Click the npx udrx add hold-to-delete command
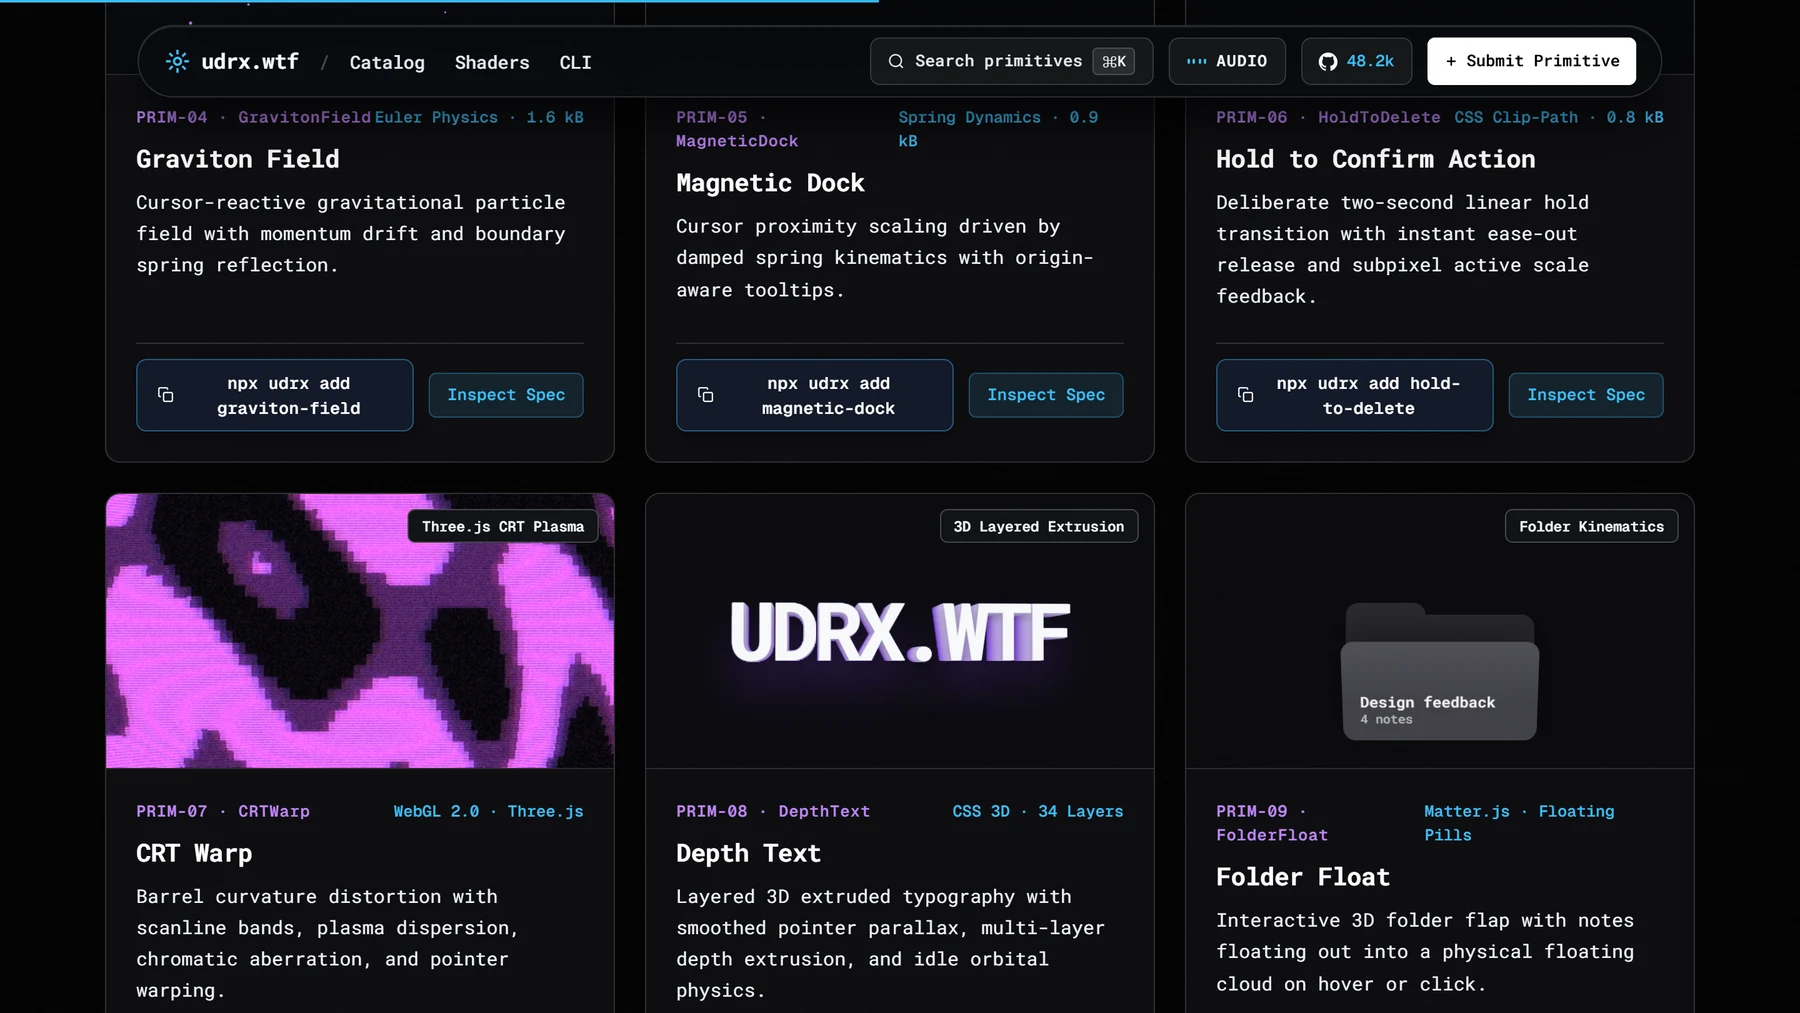1800x1013 pixels. tap(1355, 395)
